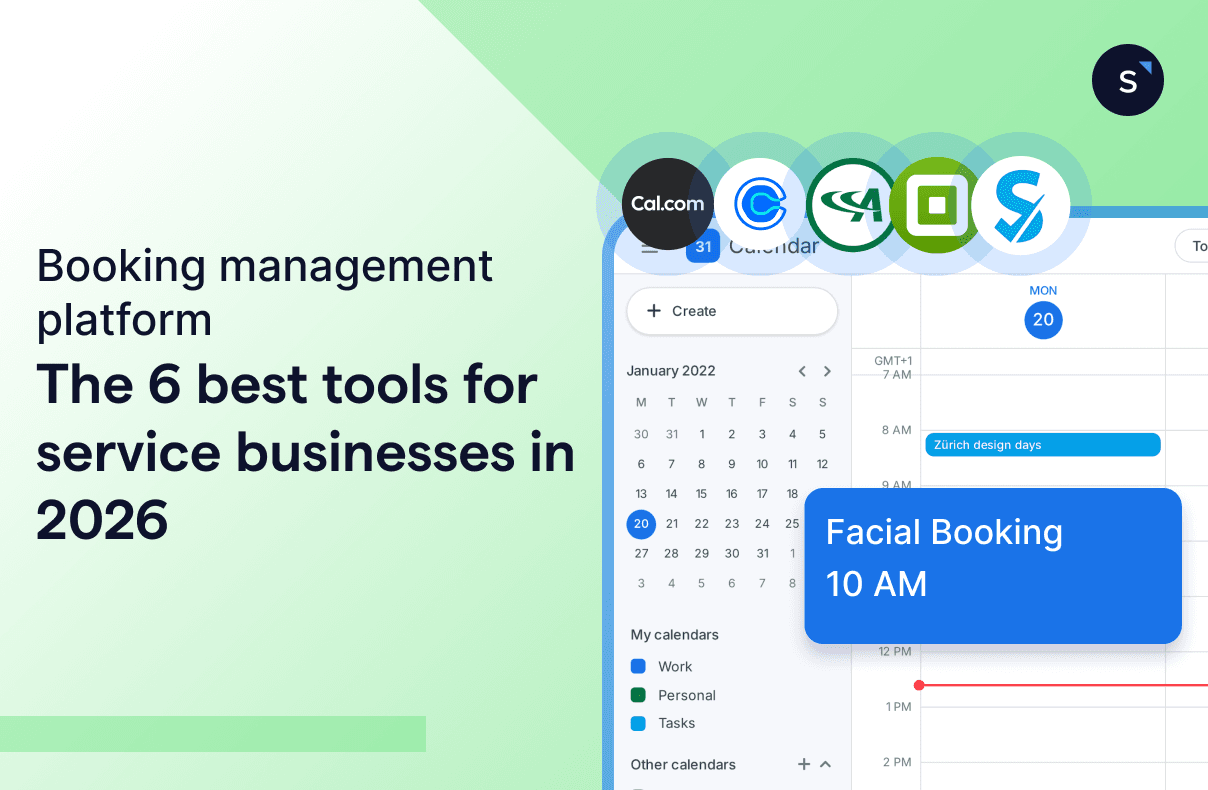This screenshot has height=790, width=1208.
Task: Select date 24 in mini calendar
Action: 762,523
